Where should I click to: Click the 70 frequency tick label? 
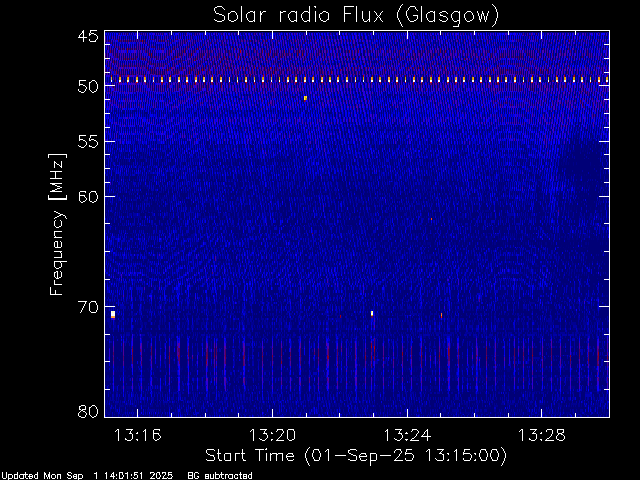[88, 307]
